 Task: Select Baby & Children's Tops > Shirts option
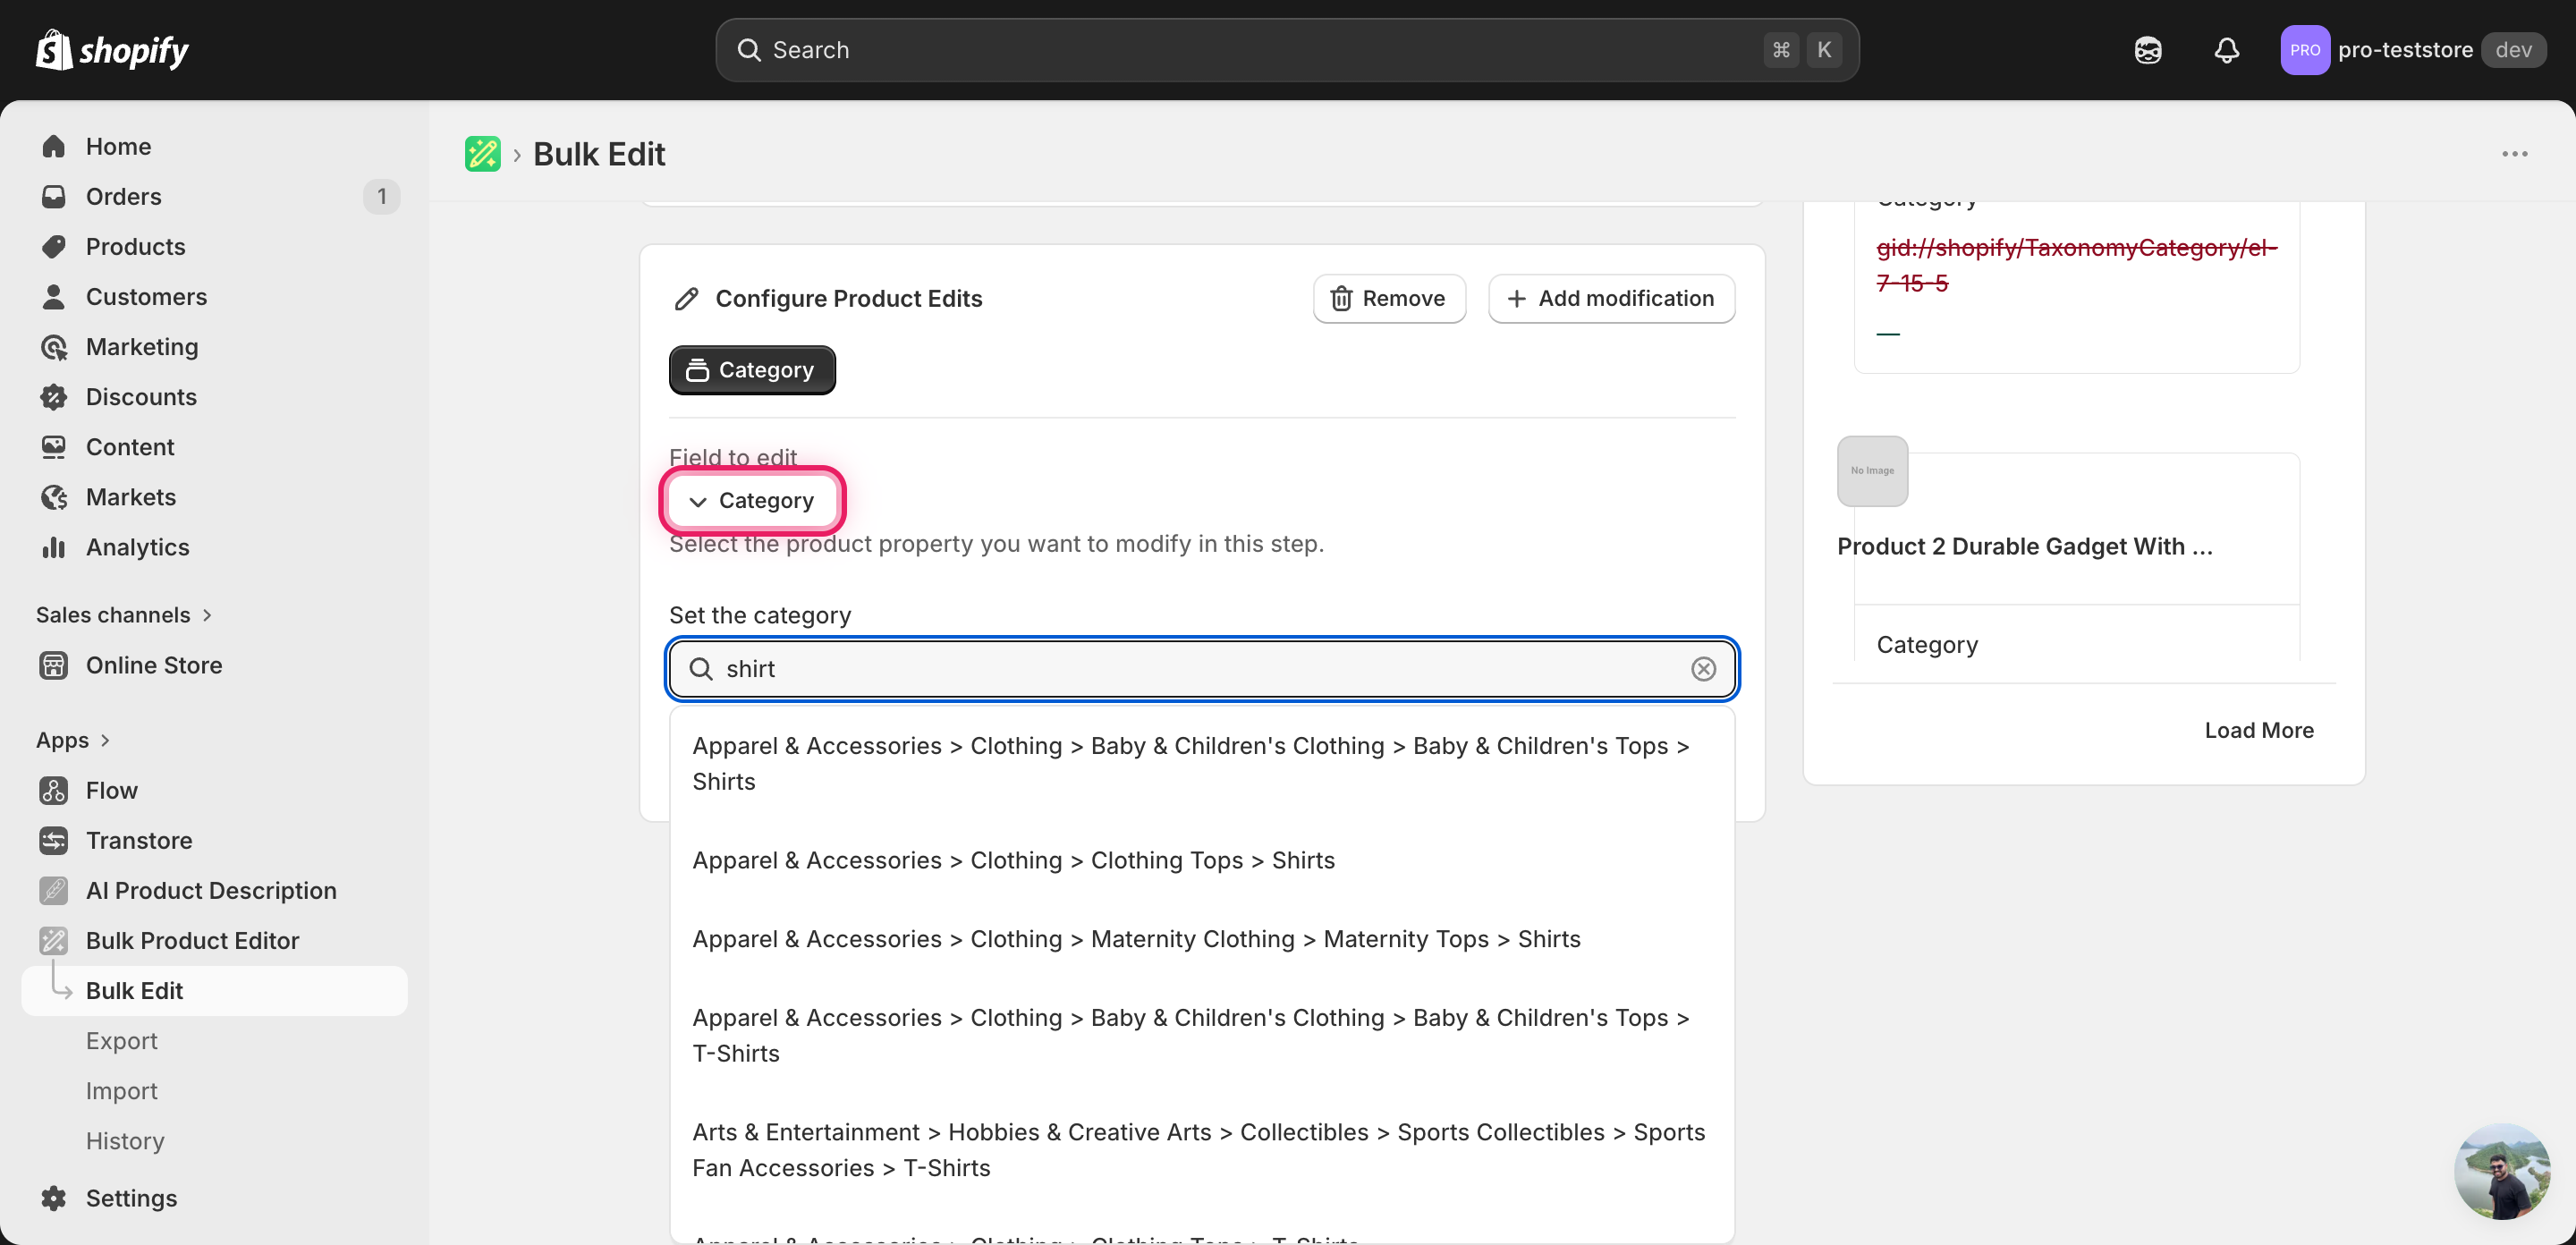(1202, 764)
